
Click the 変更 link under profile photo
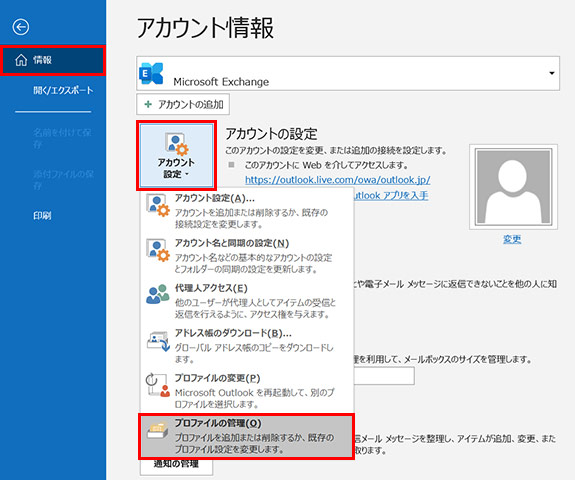coord(512,239)
